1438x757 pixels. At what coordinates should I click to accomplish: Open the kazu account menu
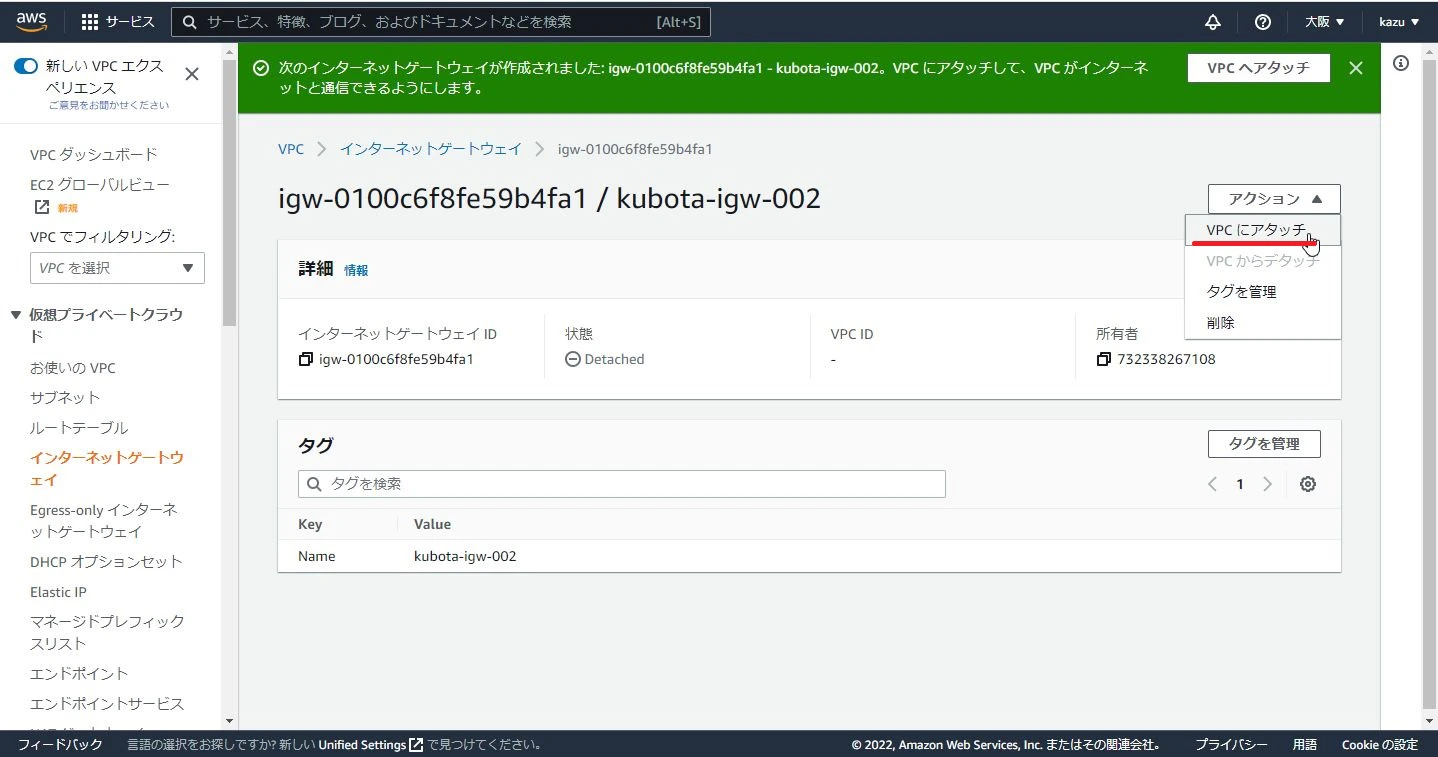click(x=1399, y=22)
